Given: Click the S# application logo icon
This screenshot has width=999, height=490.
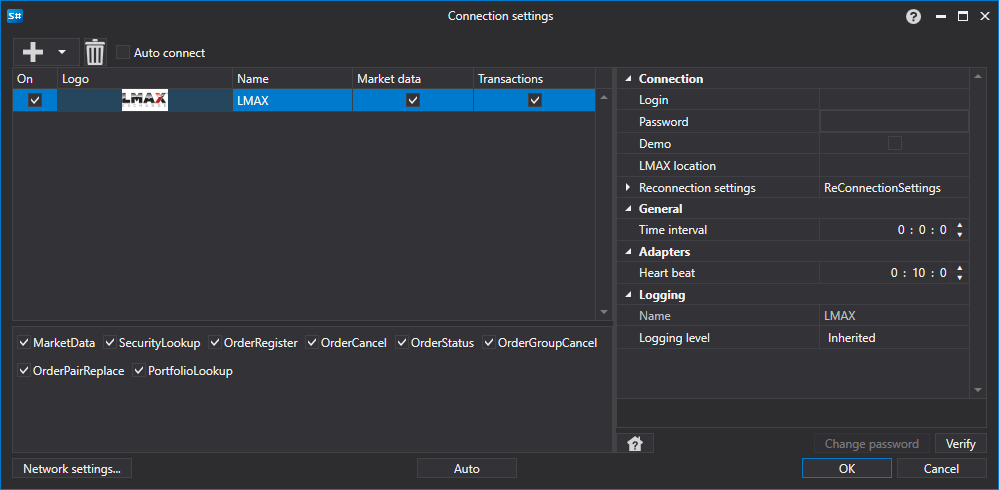Looking at the screenshot, I should [15, 17].
